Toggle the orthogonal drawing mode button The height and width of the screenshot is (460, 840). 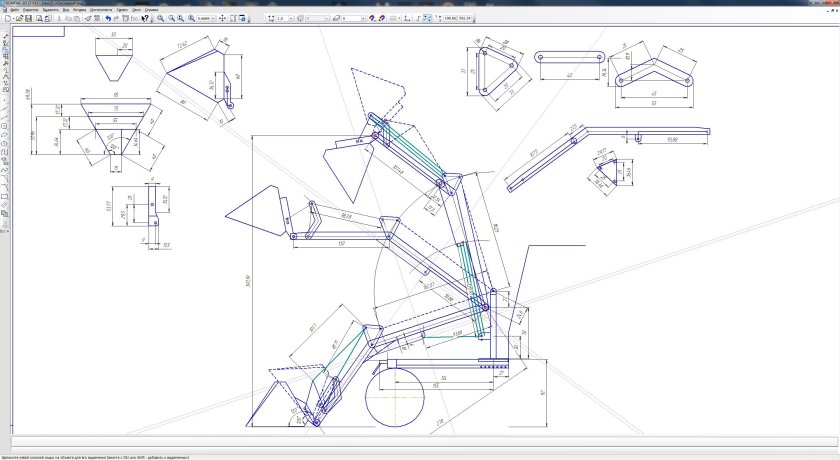[416, 18]
